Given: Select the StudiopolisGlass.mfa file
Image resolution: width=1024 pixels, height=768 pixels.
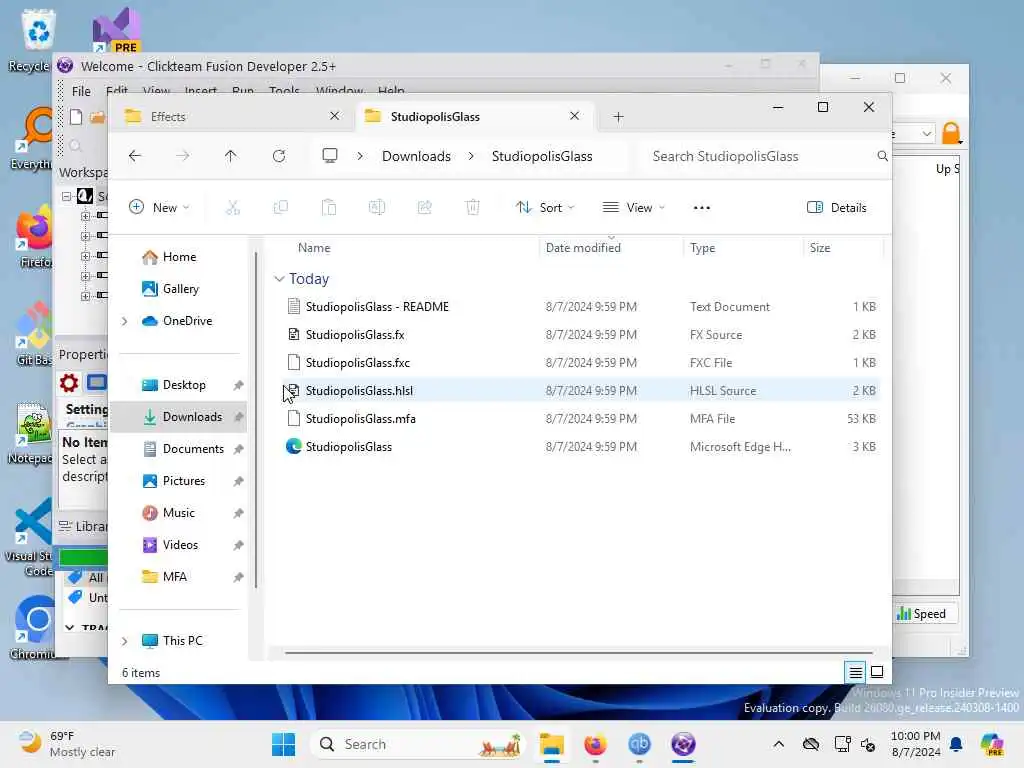Looking at the screenshot, I should point(581,419).
